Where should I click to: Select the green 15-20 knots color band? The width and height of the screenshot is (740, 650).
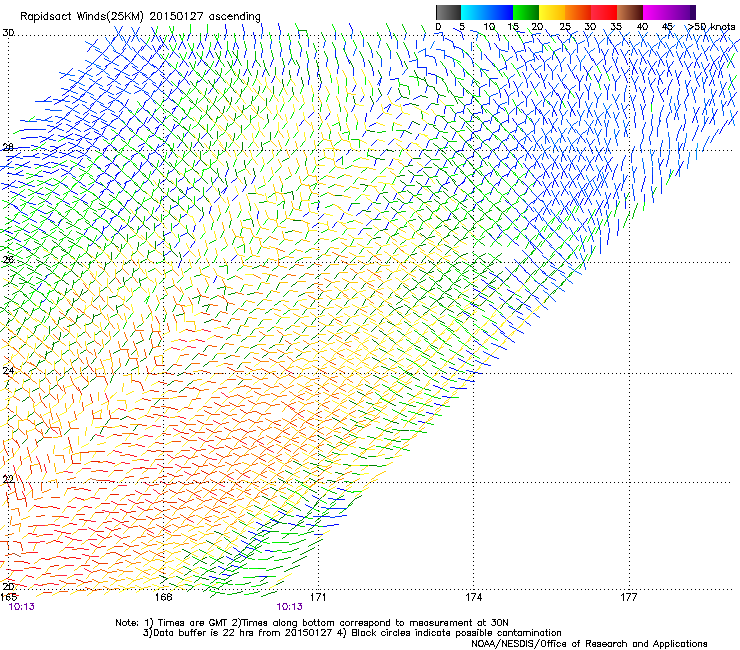[526, 12]
